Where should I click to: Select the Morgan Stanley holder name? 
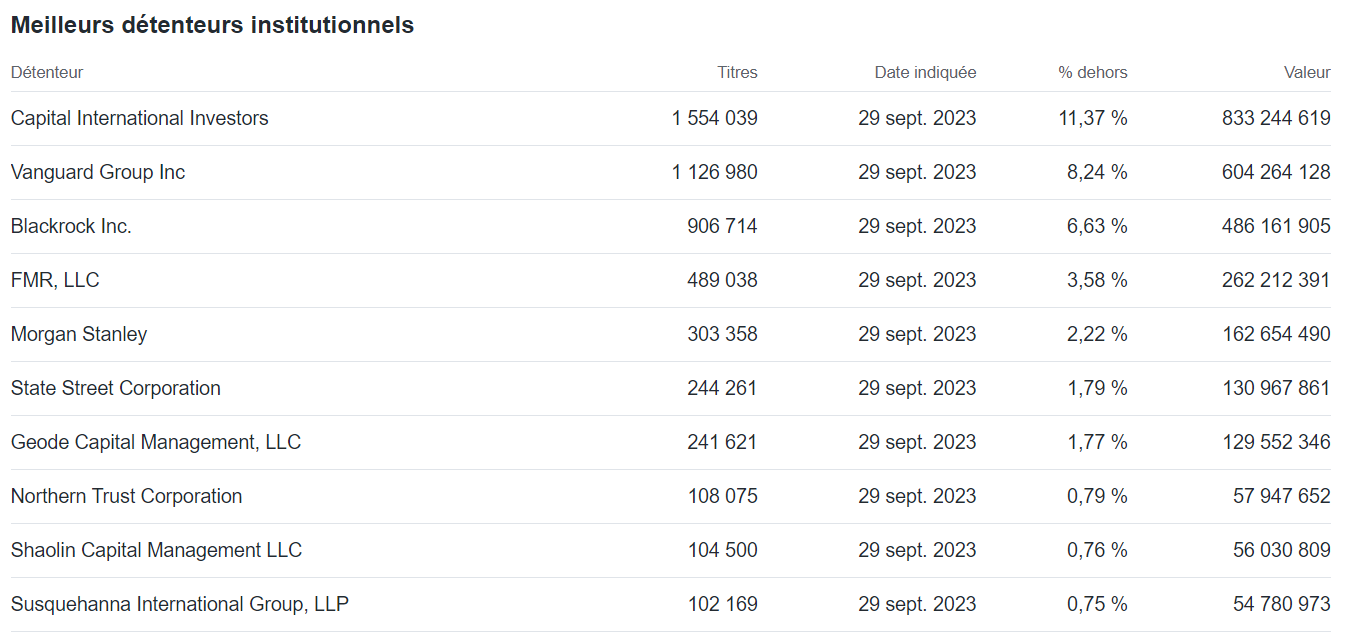point(79,334)
